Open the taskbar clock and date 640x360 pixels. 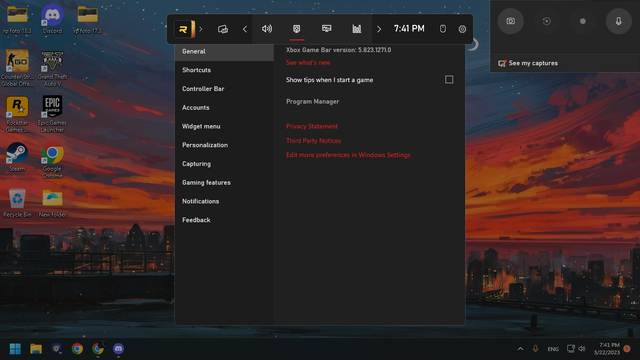[x=607, y=349]
